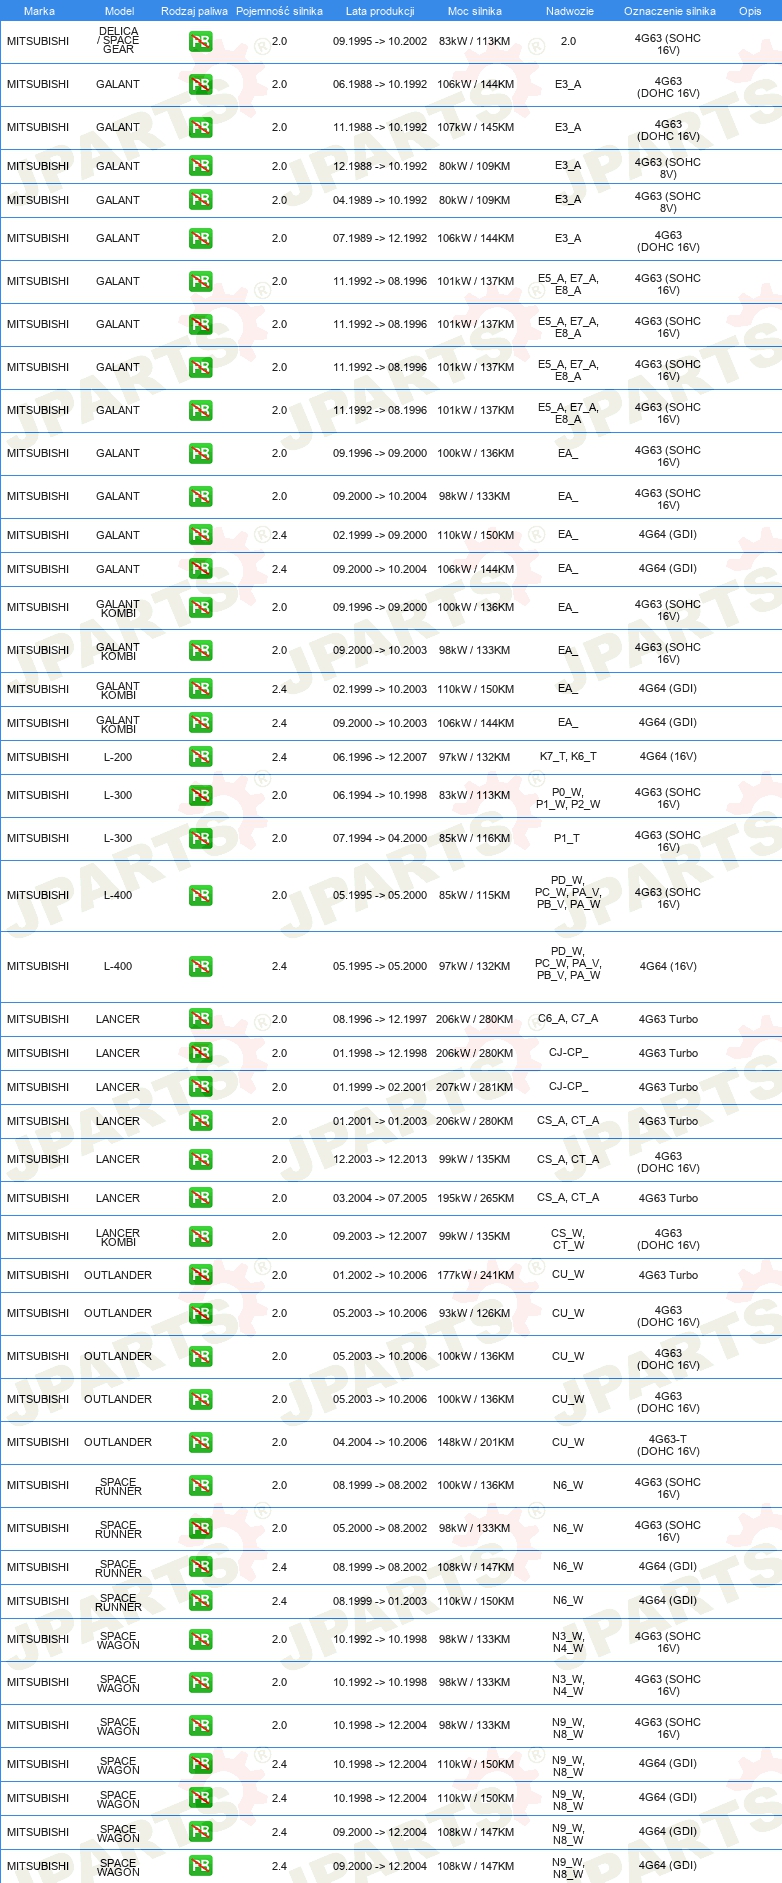Click fuel icon for L-300 83kW / 113KM
782x1883 pixels.
pyautogui.click(x=201, y=796)
